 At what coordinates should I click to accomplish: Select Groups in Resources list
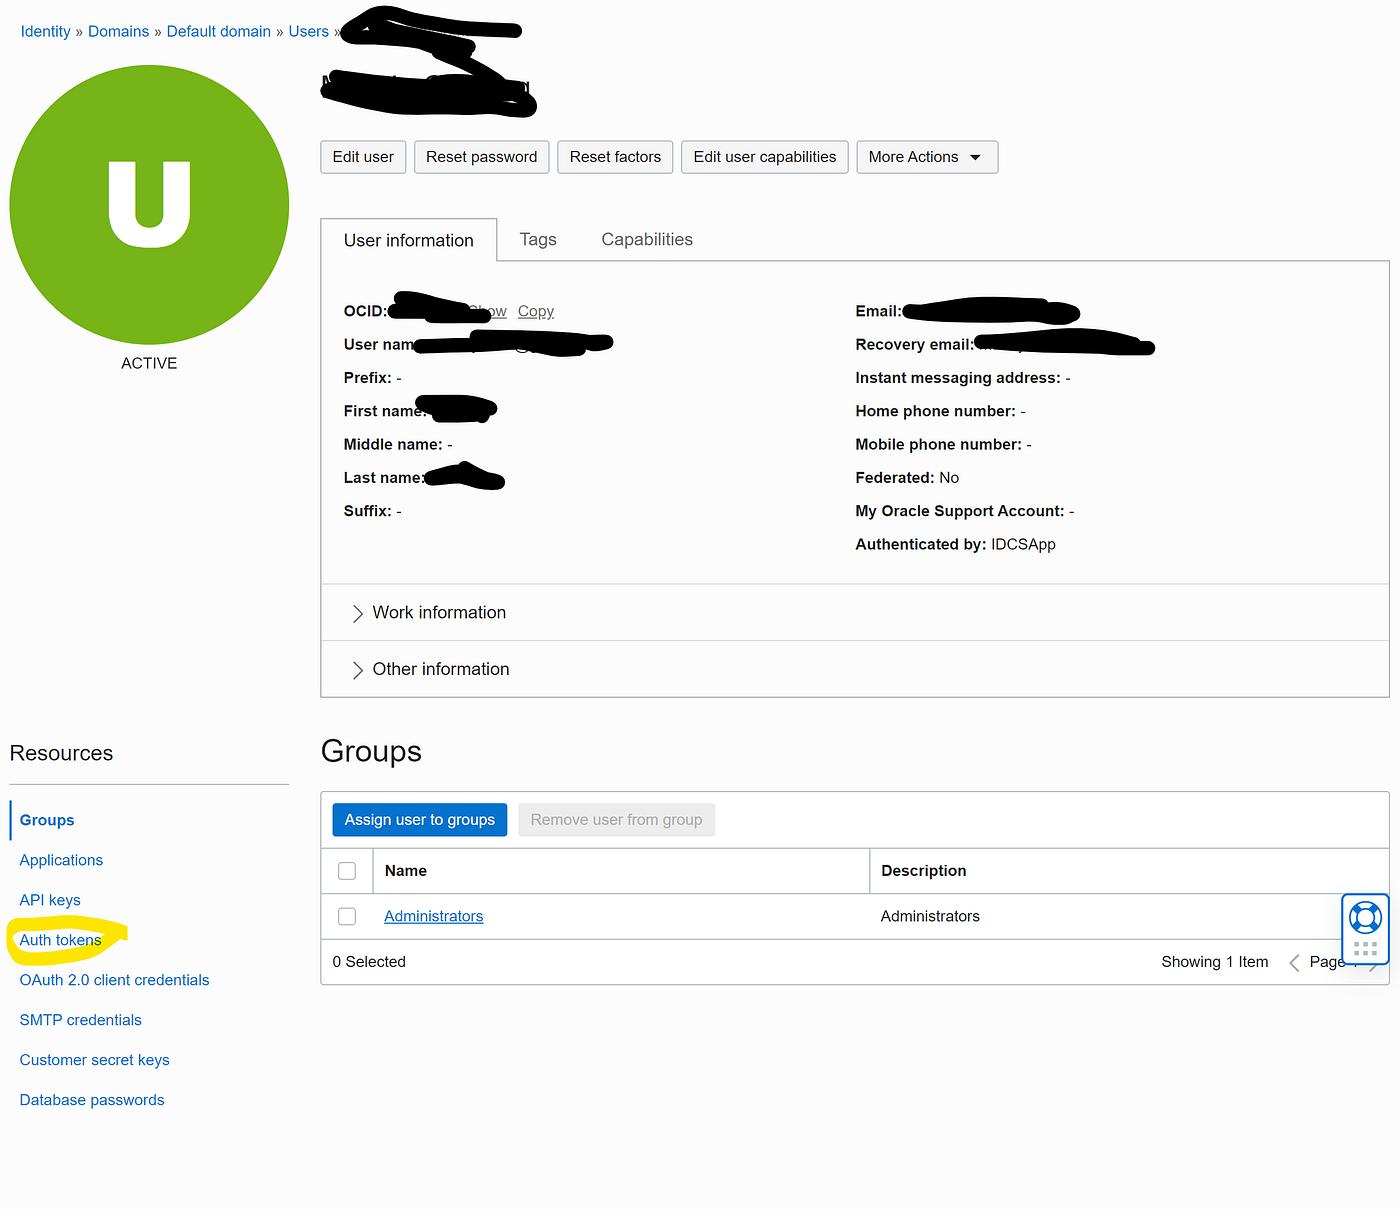tap(47, 820)
